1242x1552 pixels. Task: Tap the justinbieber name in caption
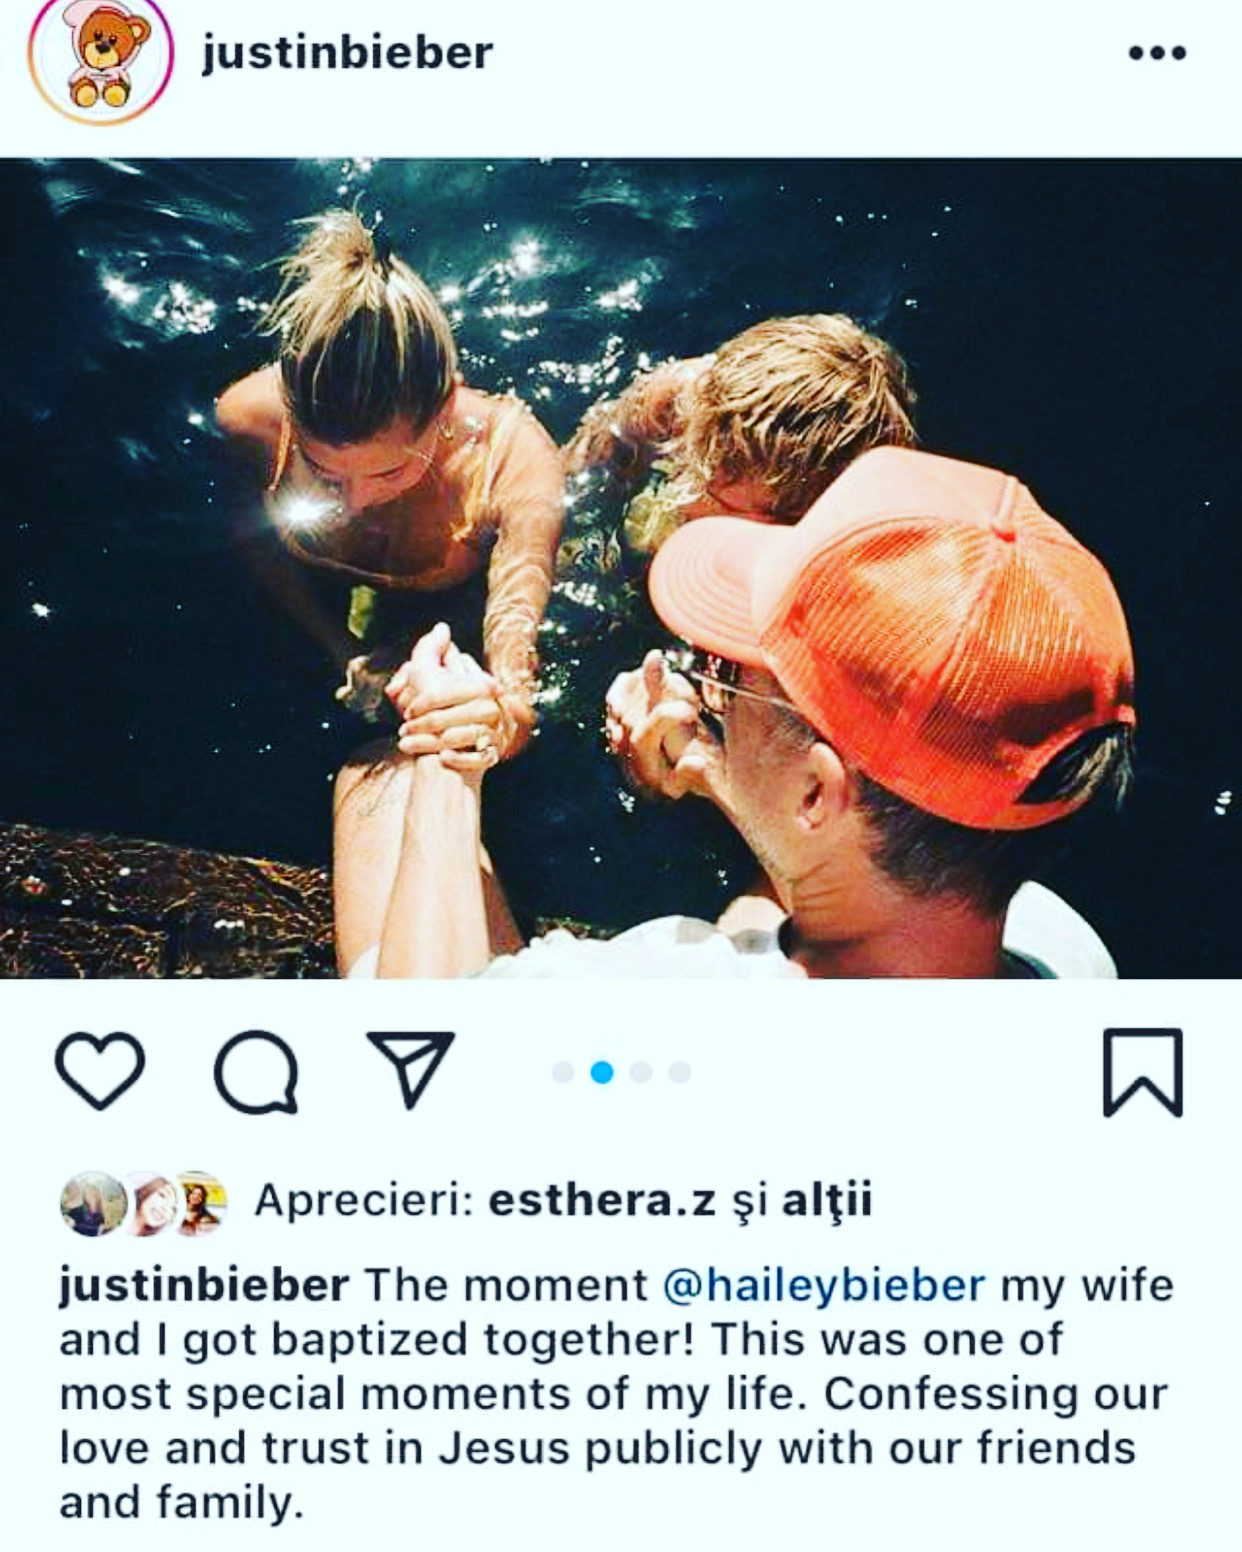point(204,1286)
